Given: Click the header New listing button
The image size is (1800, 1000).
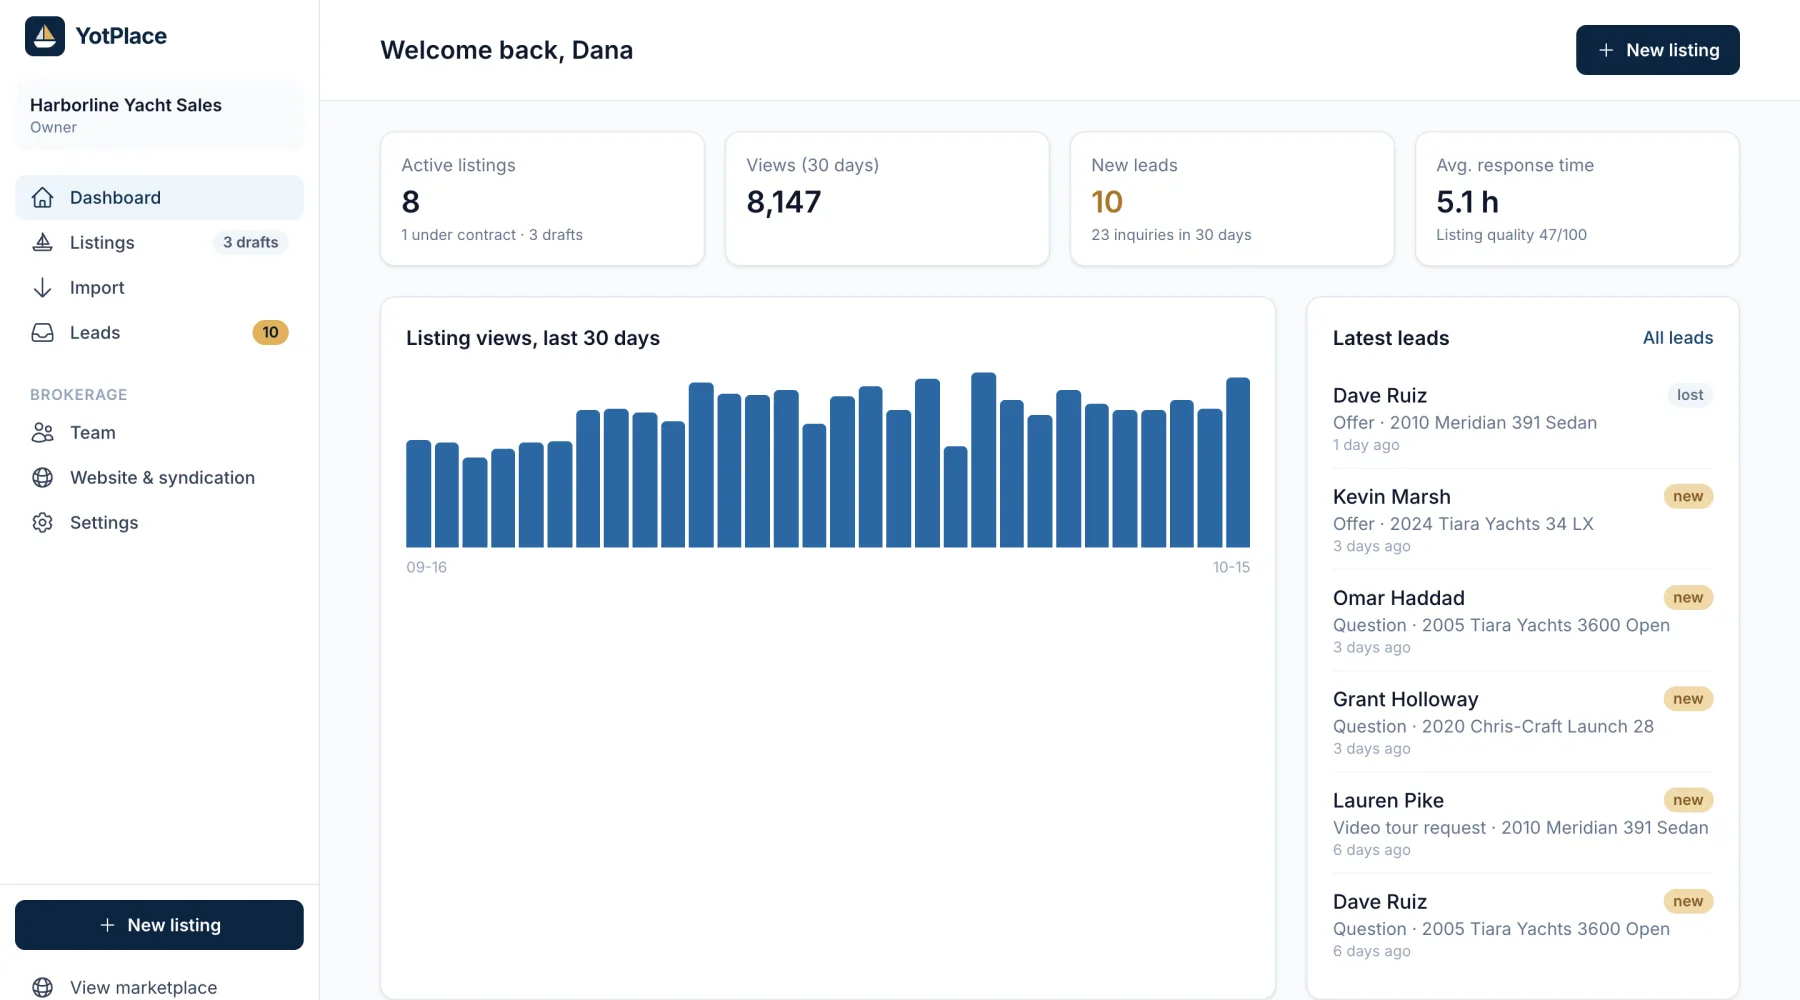Looking at the screenshot, I should [x=1658, y=50].
